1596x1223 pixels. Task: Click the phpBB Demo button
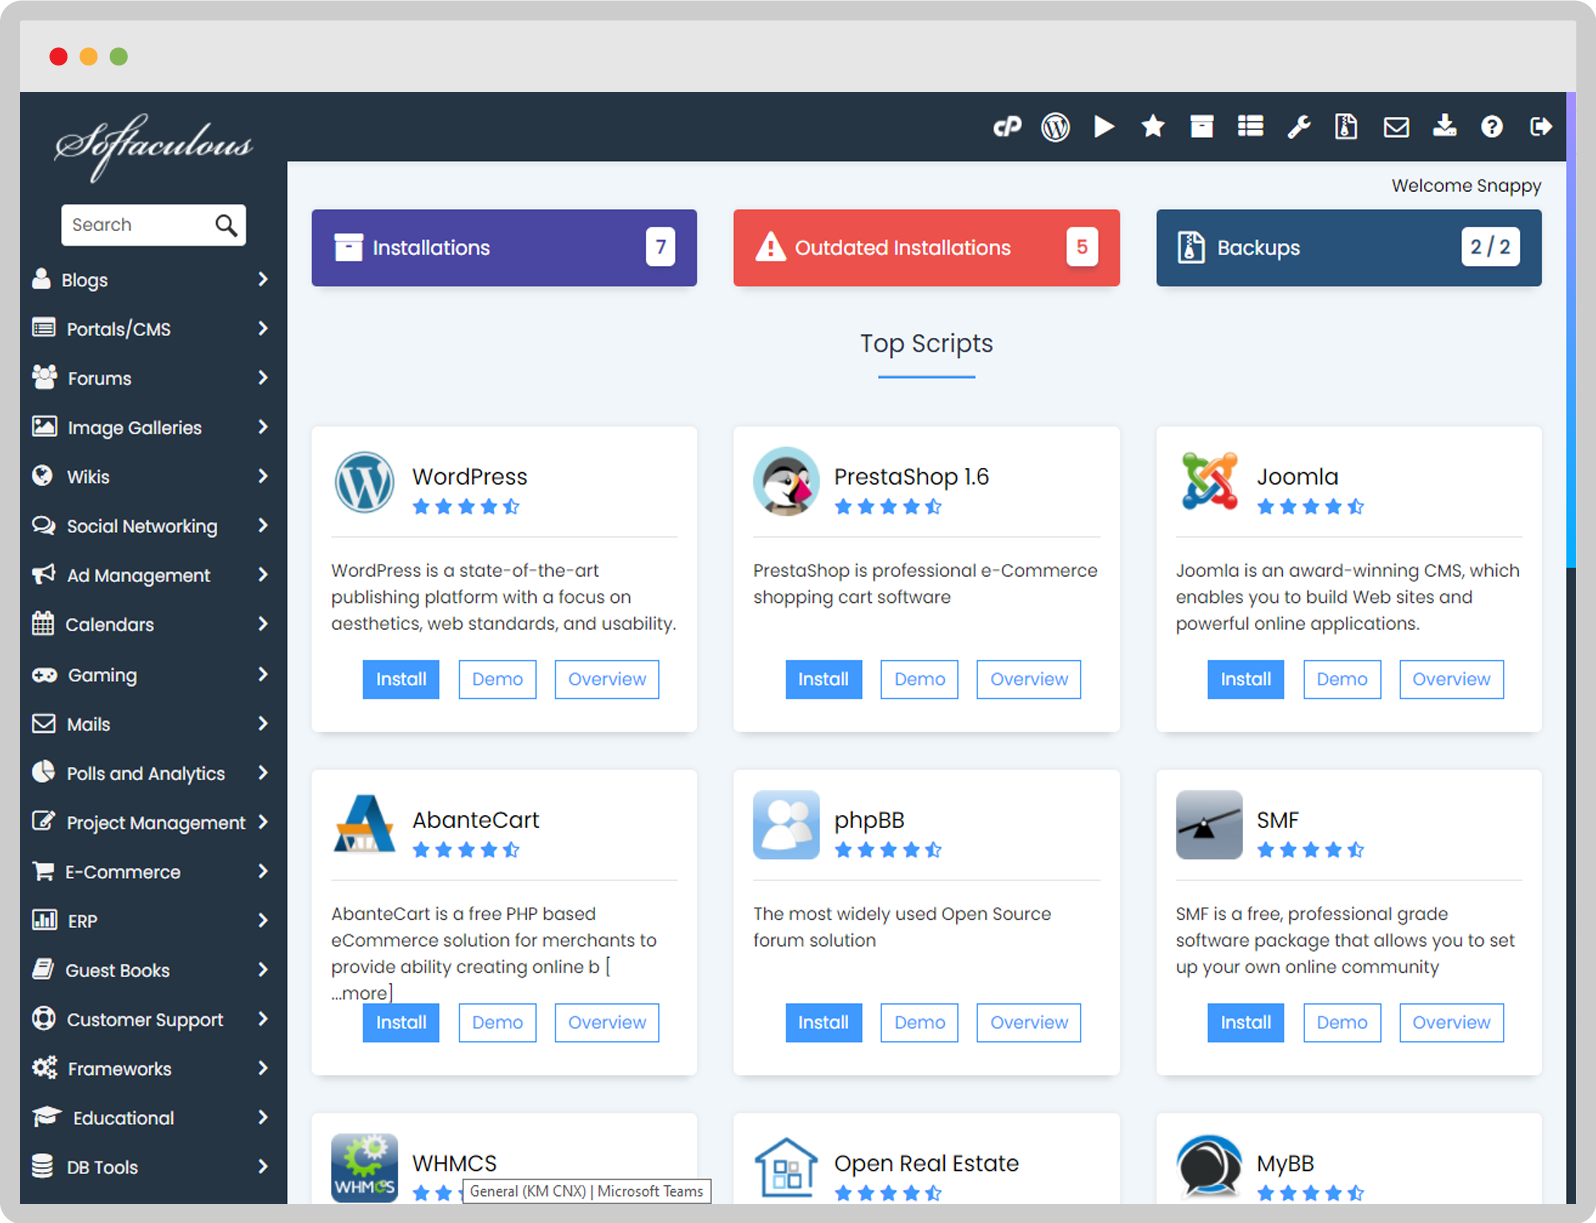point(919,1022)
